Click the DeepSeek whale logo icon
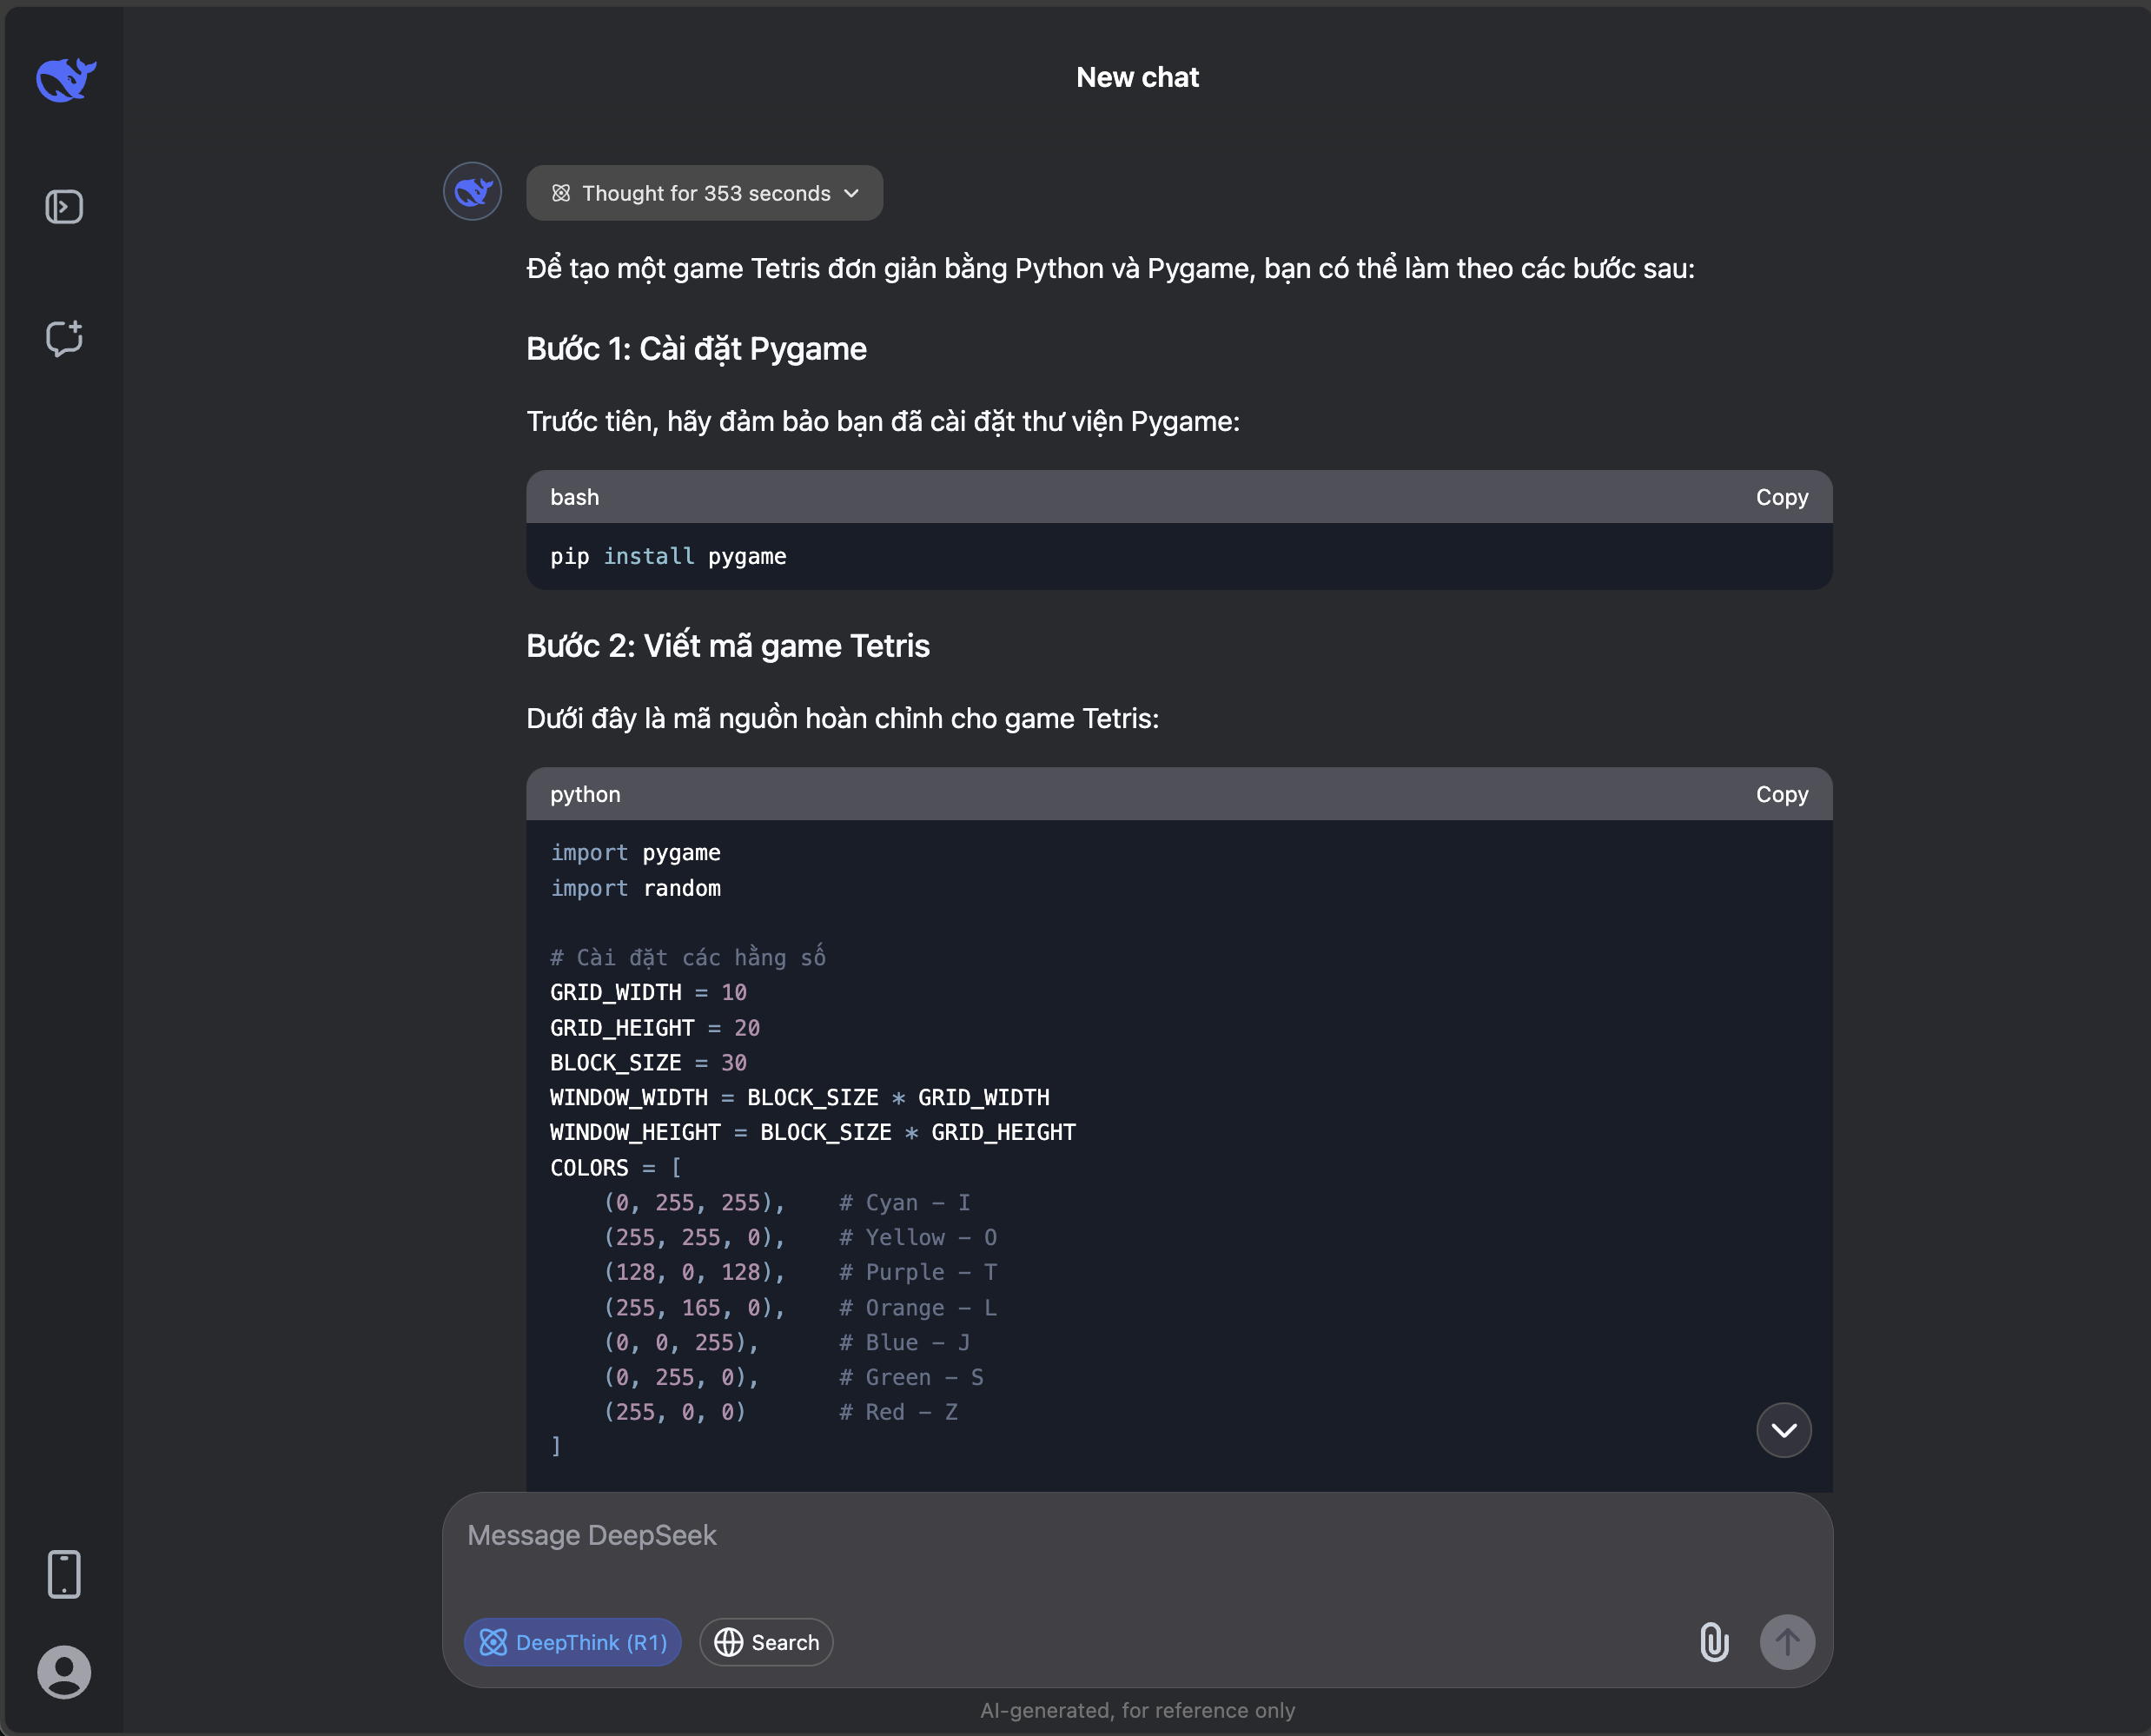Screen dimensions: 2151x1736 pos(63,75)
